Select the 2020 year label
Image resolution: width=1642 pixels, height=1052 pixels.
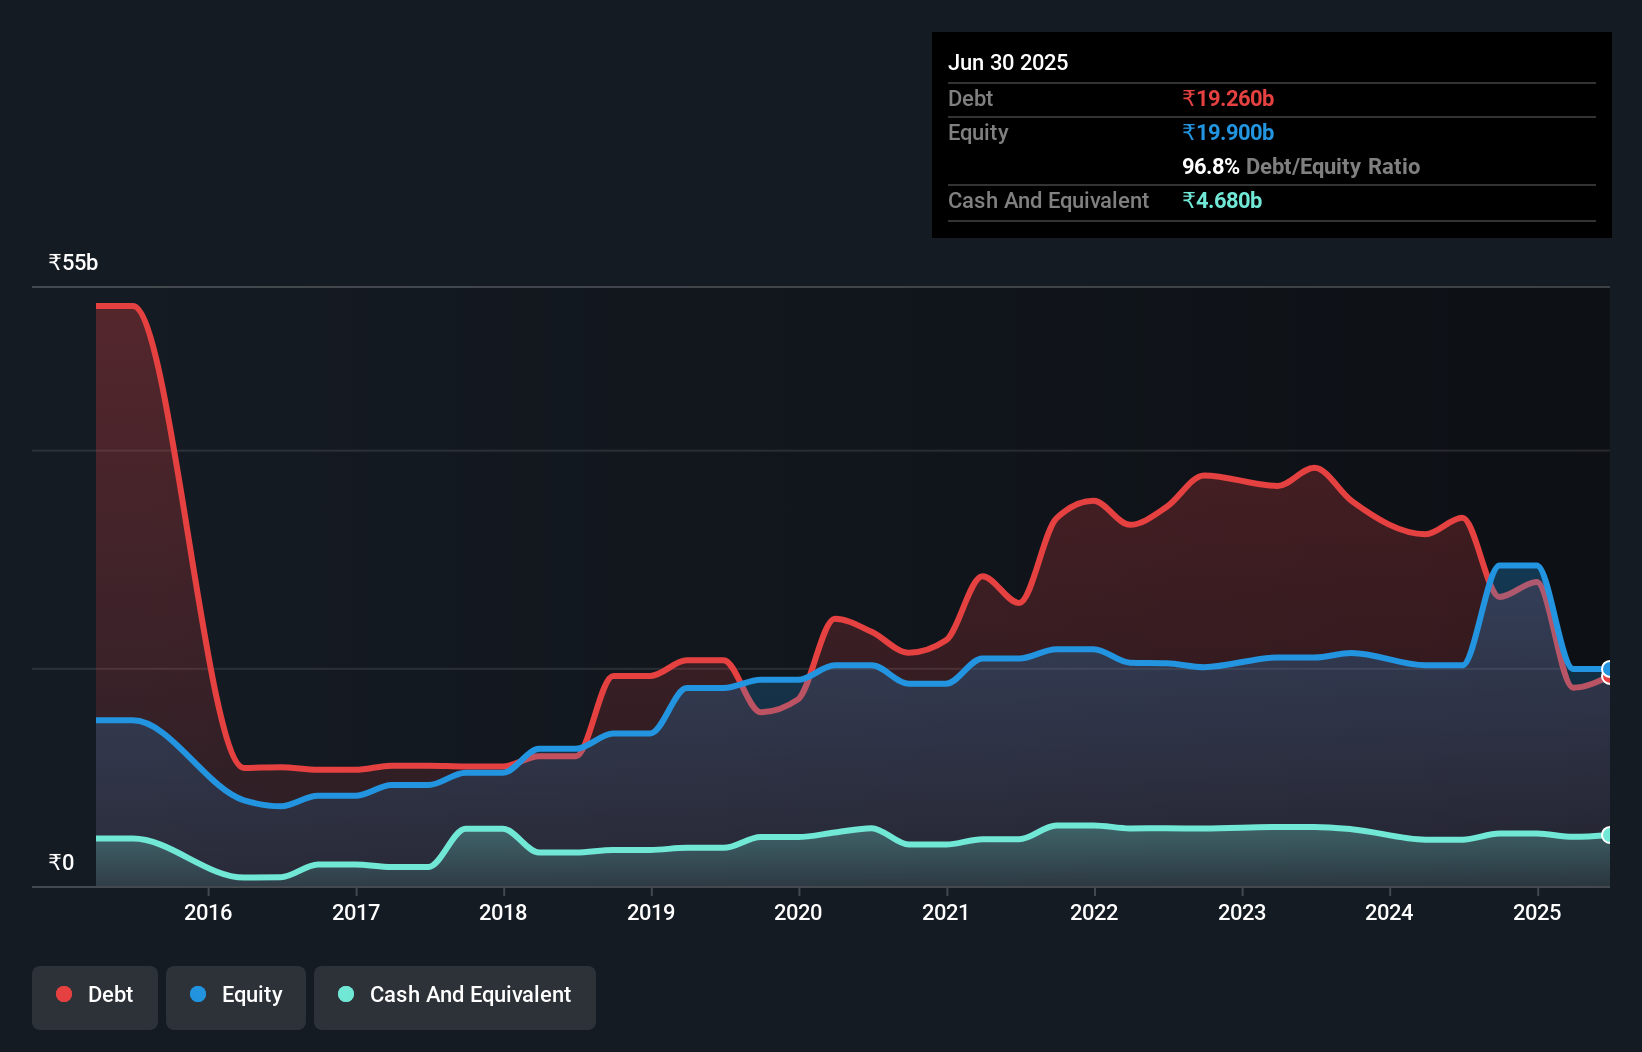[798, 912]
